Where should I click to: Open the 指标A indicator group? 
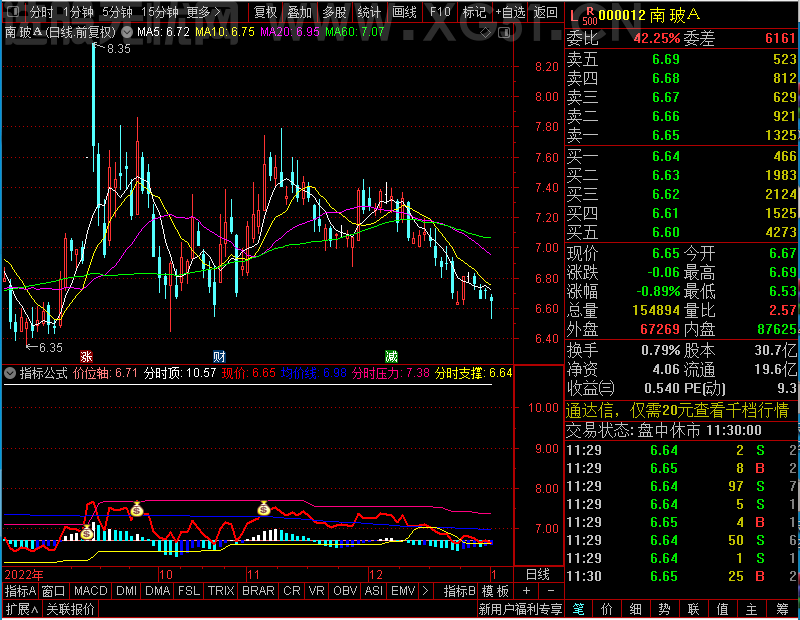(x=20, y=591)
